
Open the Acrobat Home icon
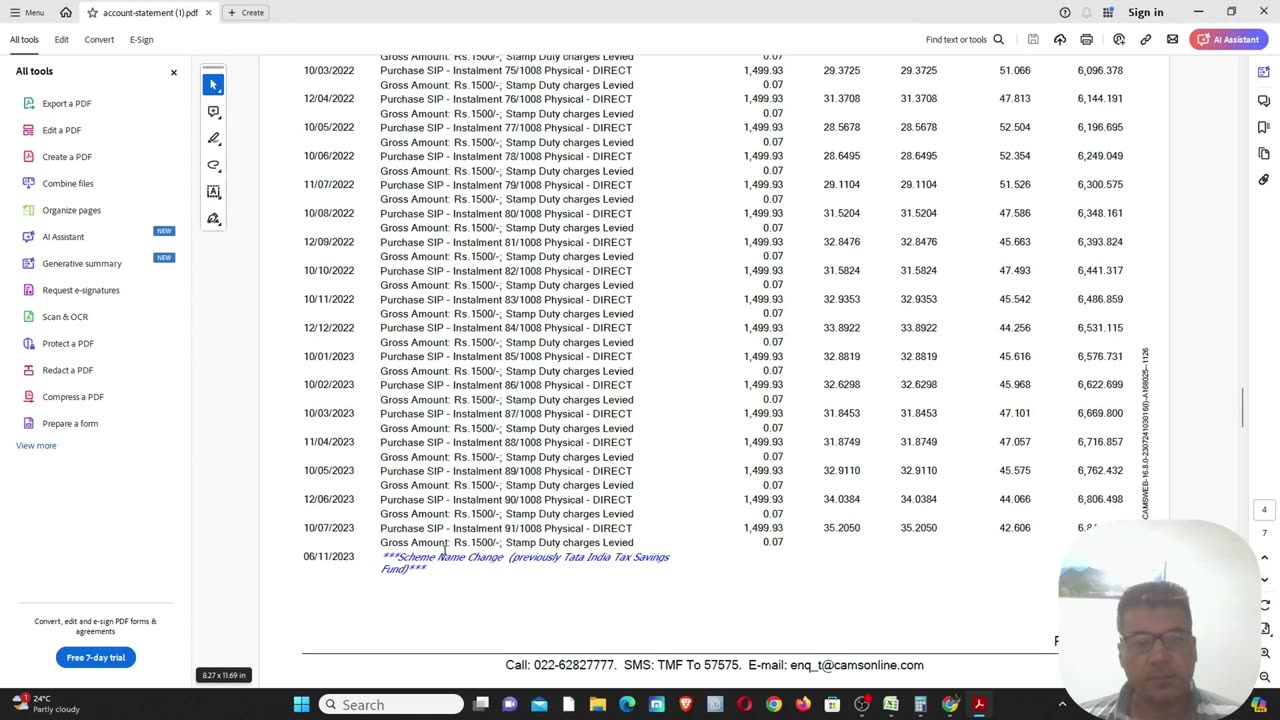point(66,12)
